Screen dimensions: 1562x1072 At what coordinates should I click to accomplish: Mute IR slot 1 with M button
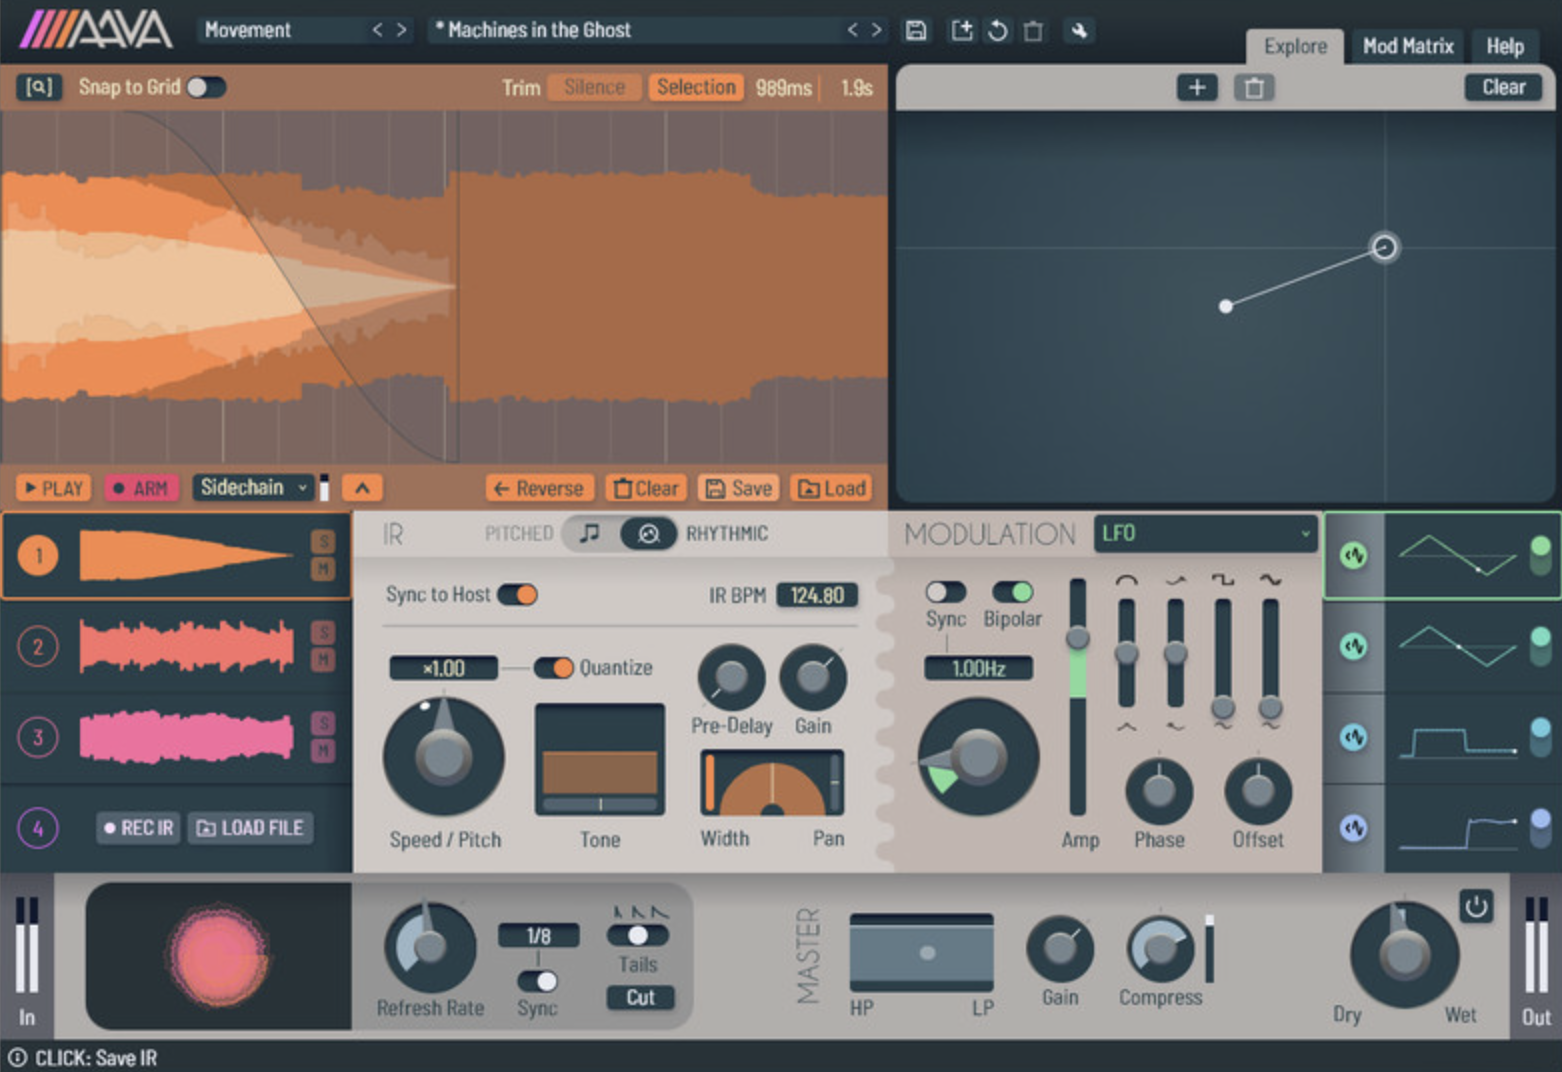coord(323,568)
